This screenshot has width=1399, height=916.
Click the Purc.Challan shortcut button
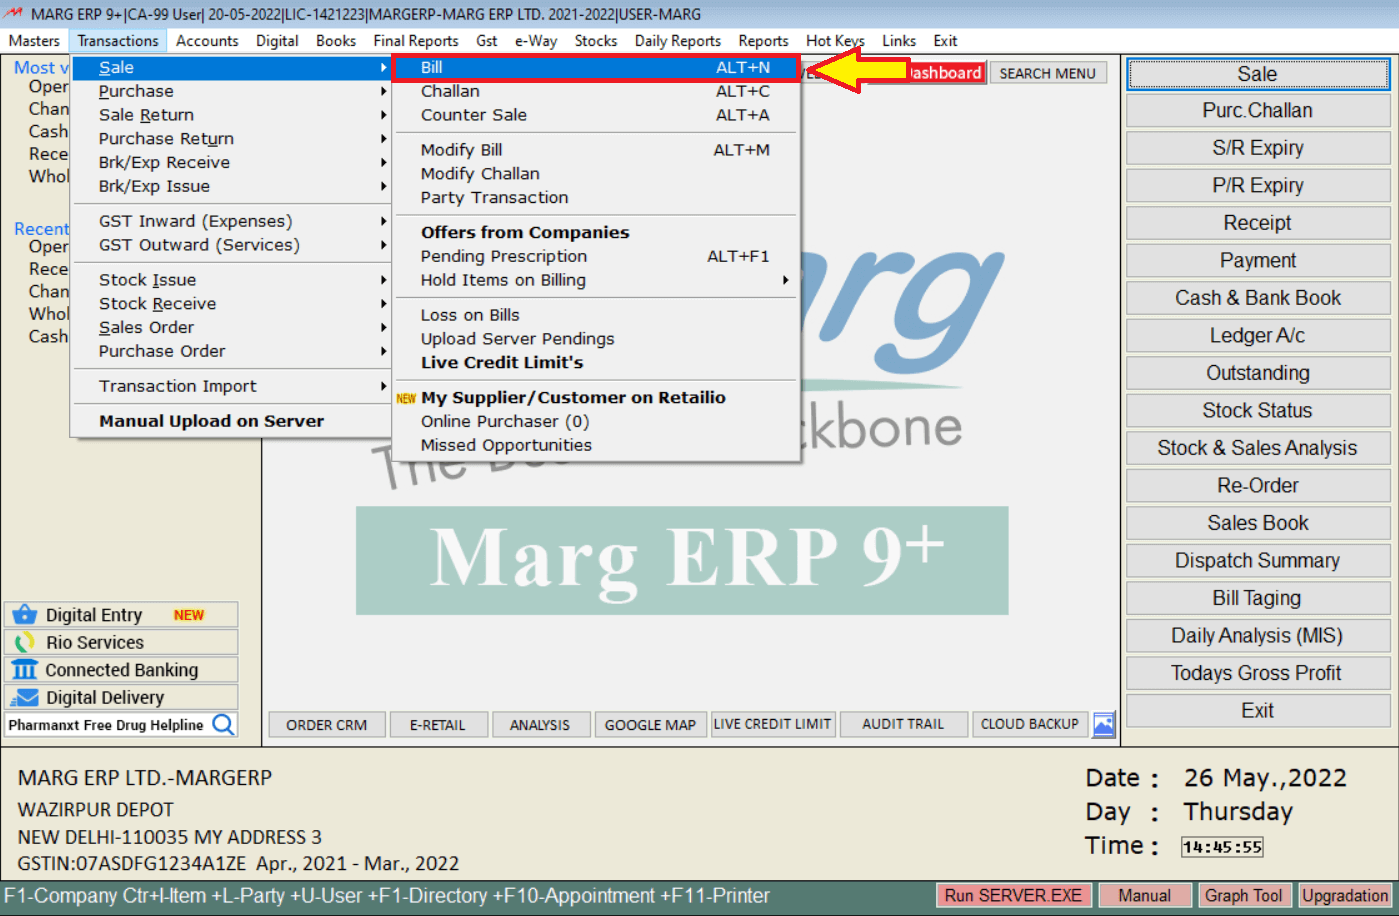coord(1258,111)
